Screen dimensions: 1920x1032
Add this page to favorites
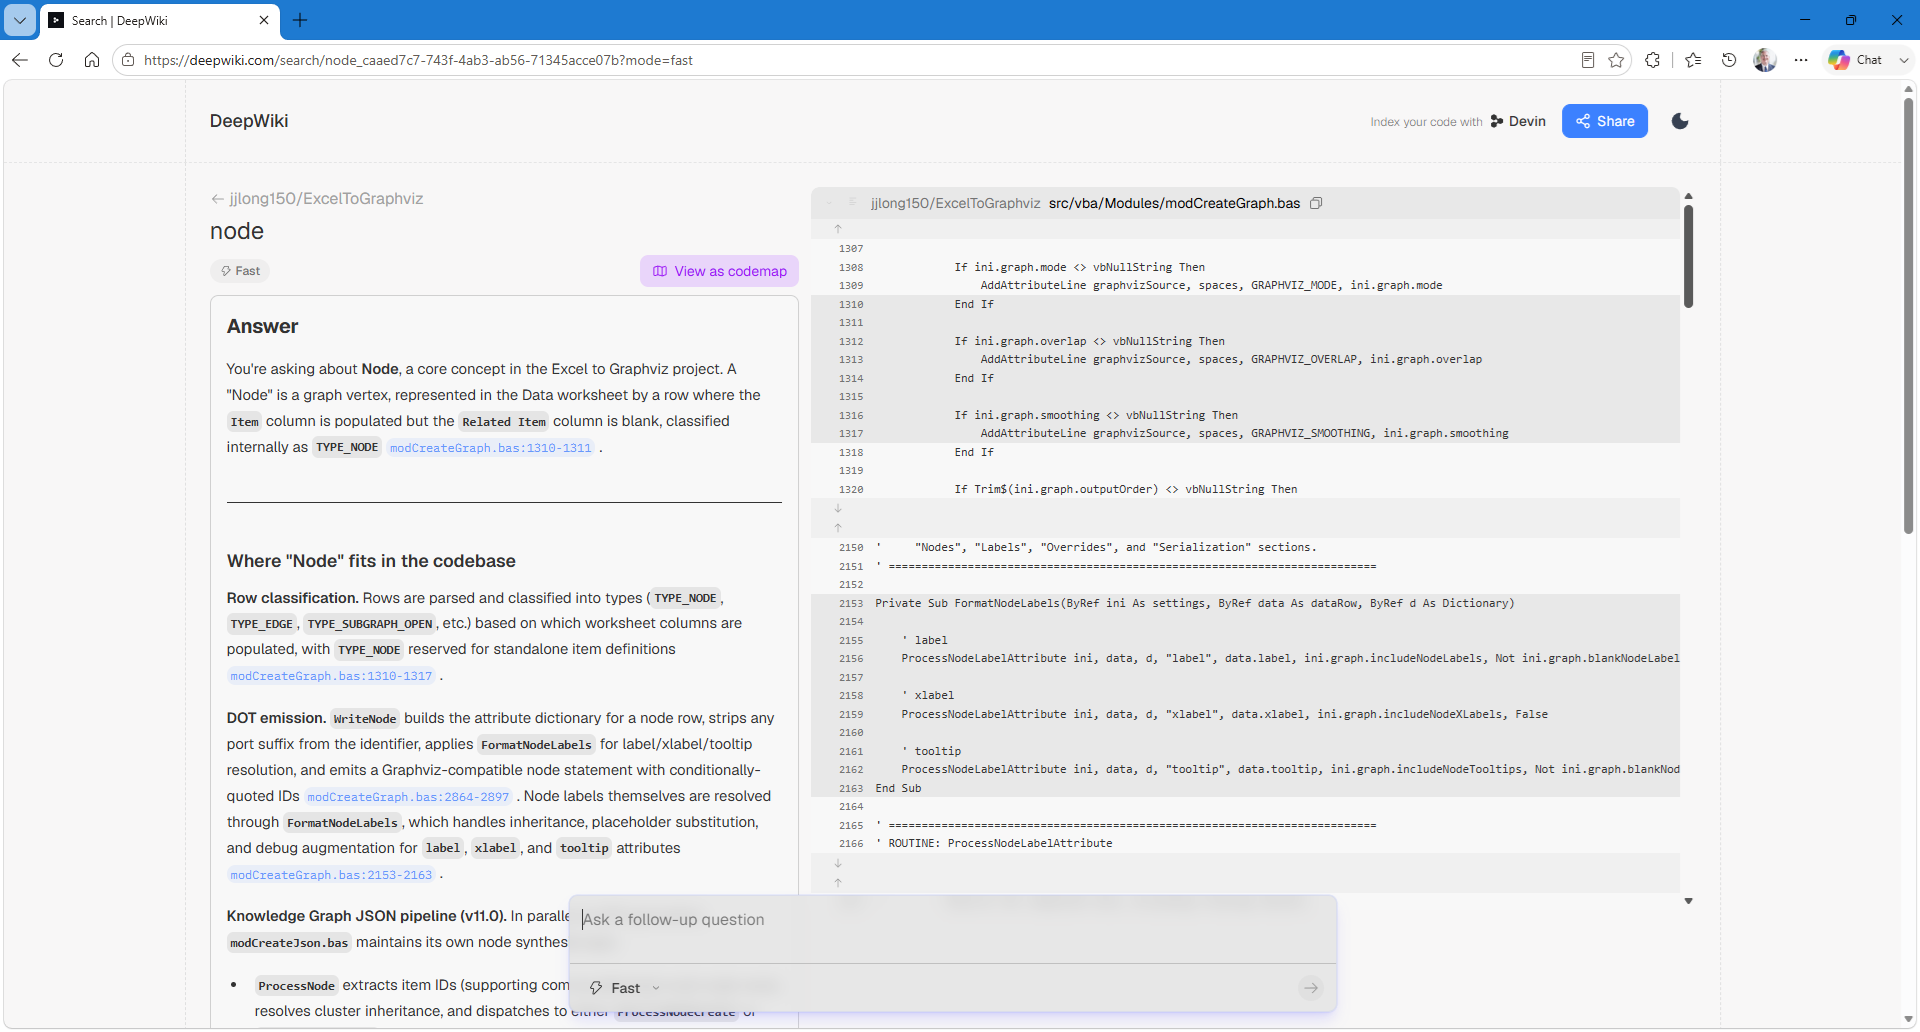pos(1616,60)
